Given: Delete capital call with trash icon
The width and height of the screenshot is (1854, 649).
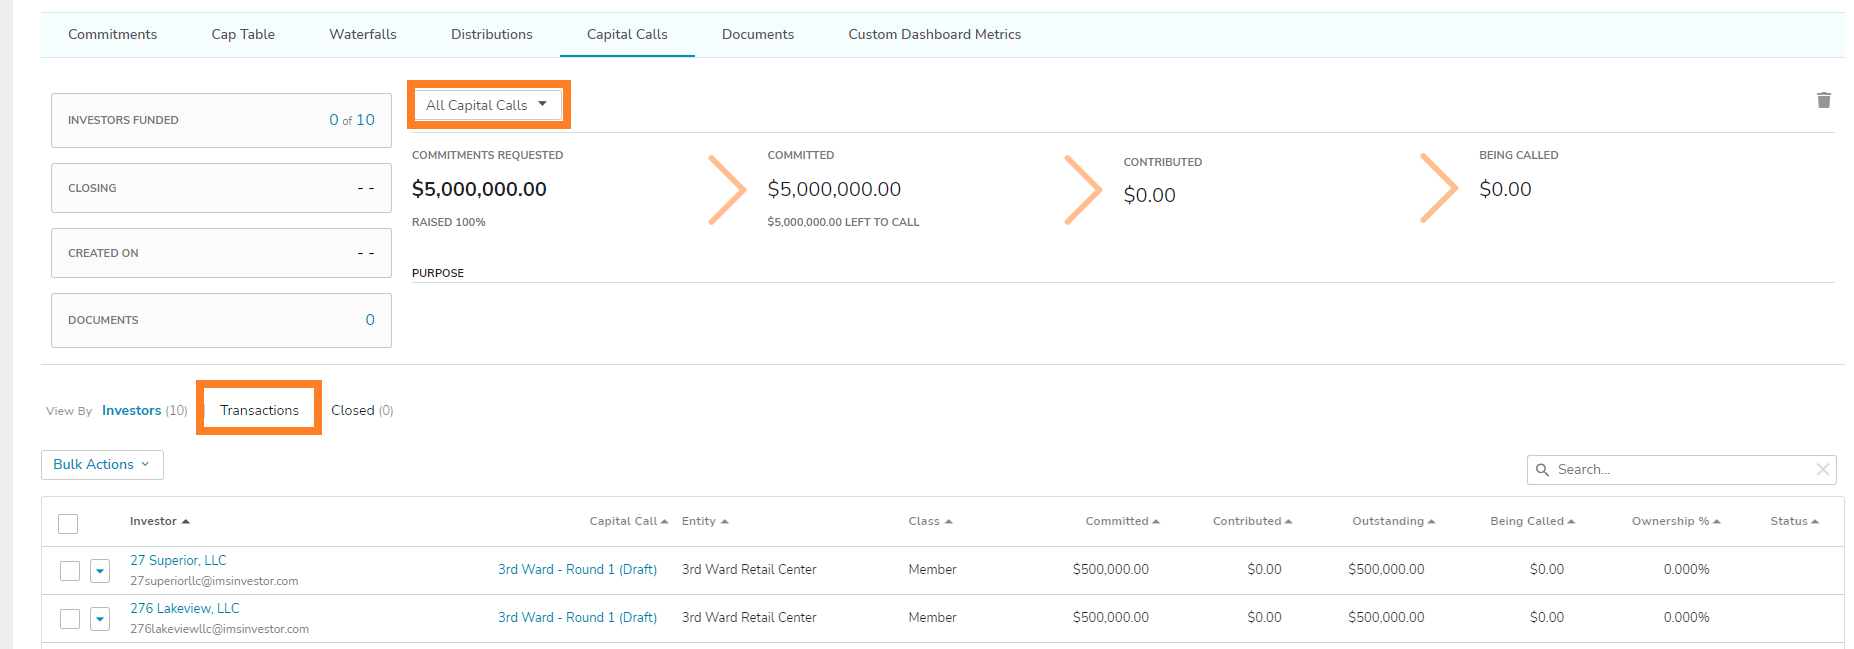Looking at the screenshot, I should coord(1823,100).
